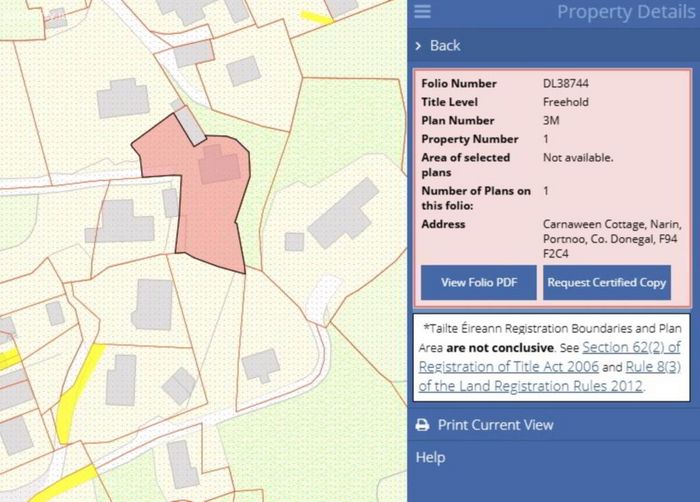This screenshot has width=700, height=502.
Task: Click the 'Not available.' area value
Action: pyautogui.click(x=578, y=158)
